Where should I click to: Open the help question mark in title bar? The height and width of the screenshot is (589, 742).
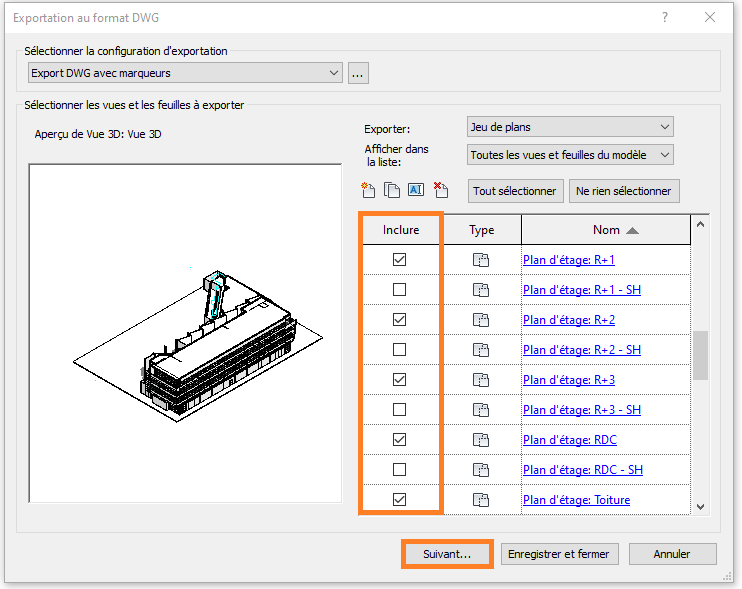(x=665, y=17)
